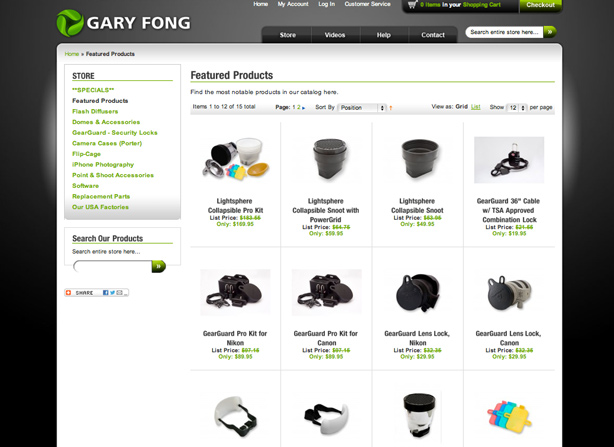
Task: Click the sidebar product search field
Action: tap(112, 267)
